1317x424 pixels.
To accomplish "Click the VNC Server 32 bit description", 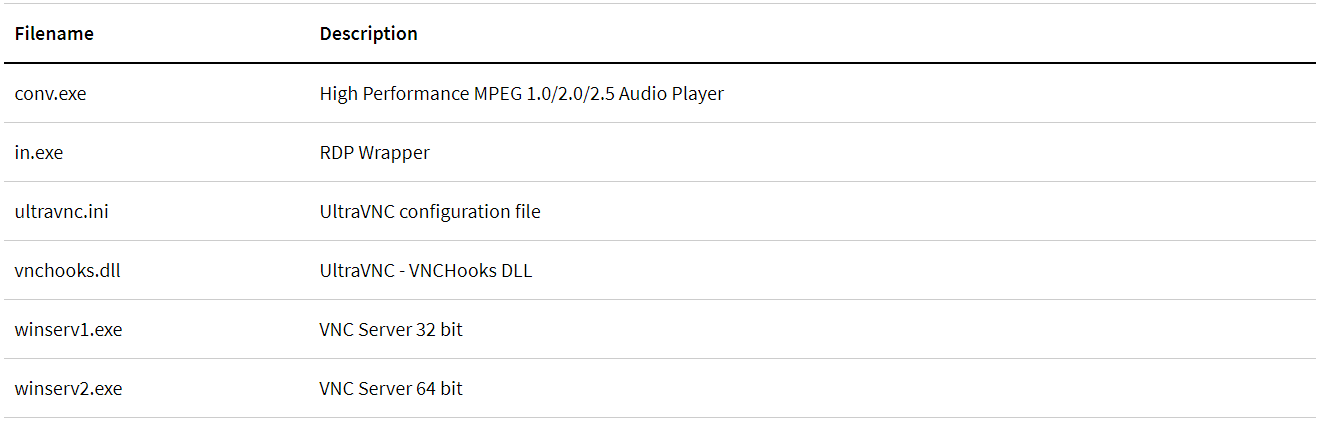I will click(x=391, y=329).
